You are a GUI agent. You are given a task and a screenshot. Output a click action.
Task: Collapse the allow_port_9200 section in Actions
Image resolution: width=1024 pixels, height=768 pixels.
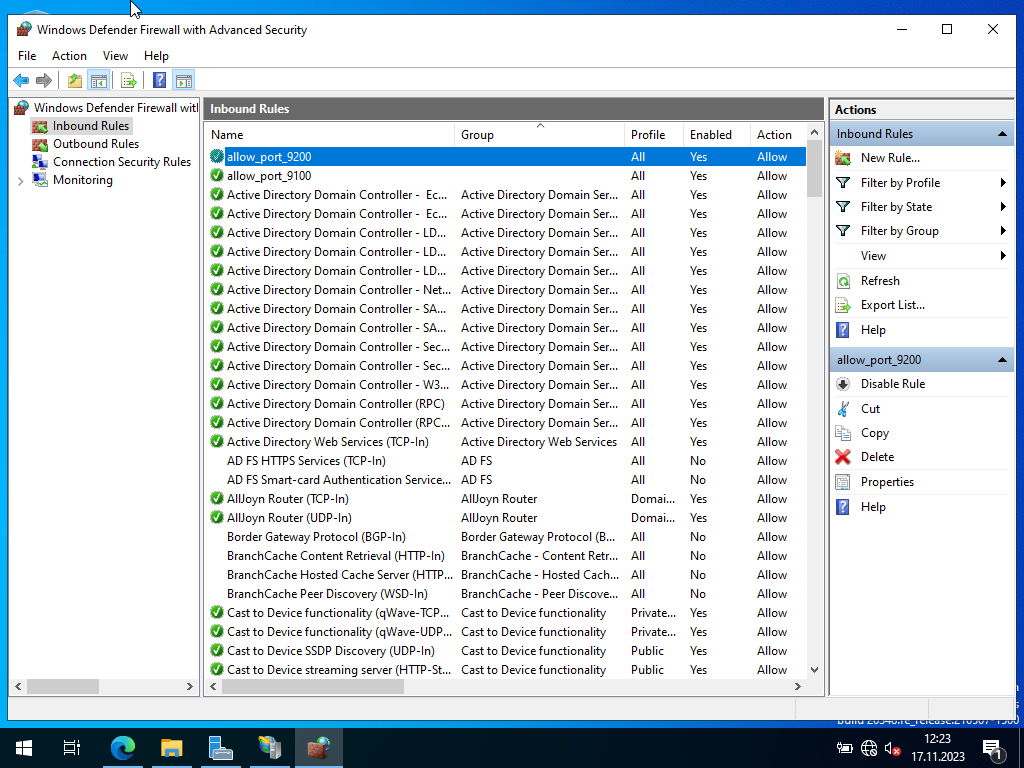coord(1002,360)
